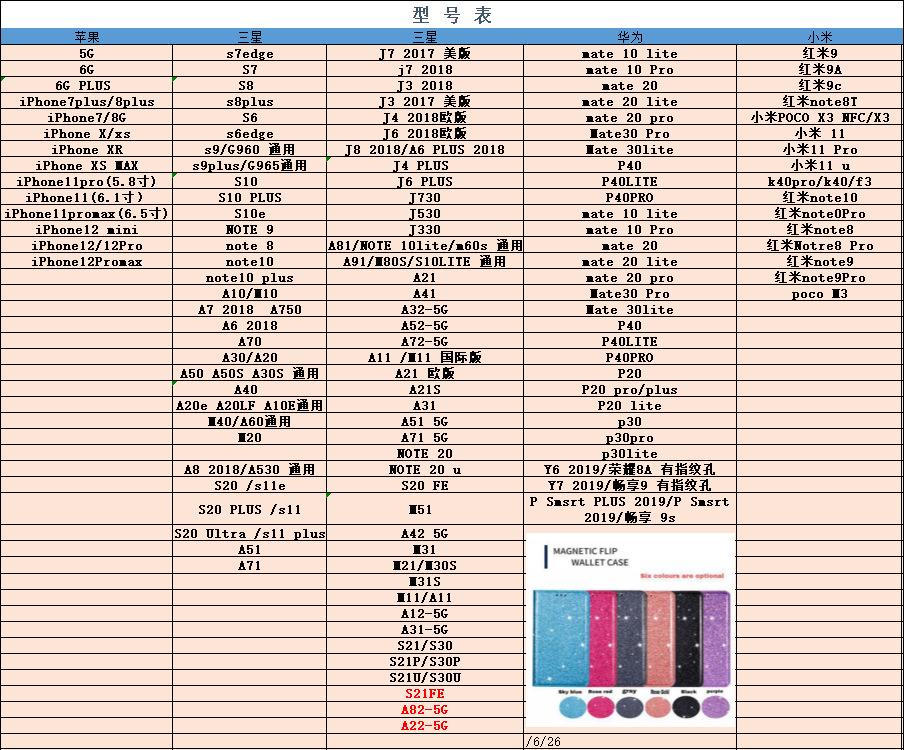Select the iPhone XS MAX cell
Screen dimensions: 904x750
(86, 165)
